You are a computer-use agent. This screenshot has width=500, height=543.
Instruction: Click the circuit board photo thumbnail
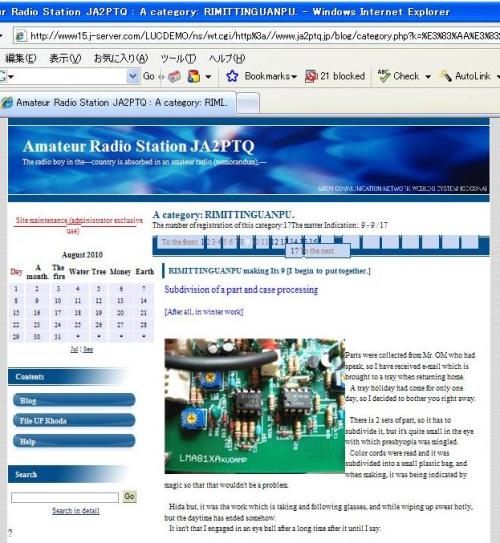(255, 406)
